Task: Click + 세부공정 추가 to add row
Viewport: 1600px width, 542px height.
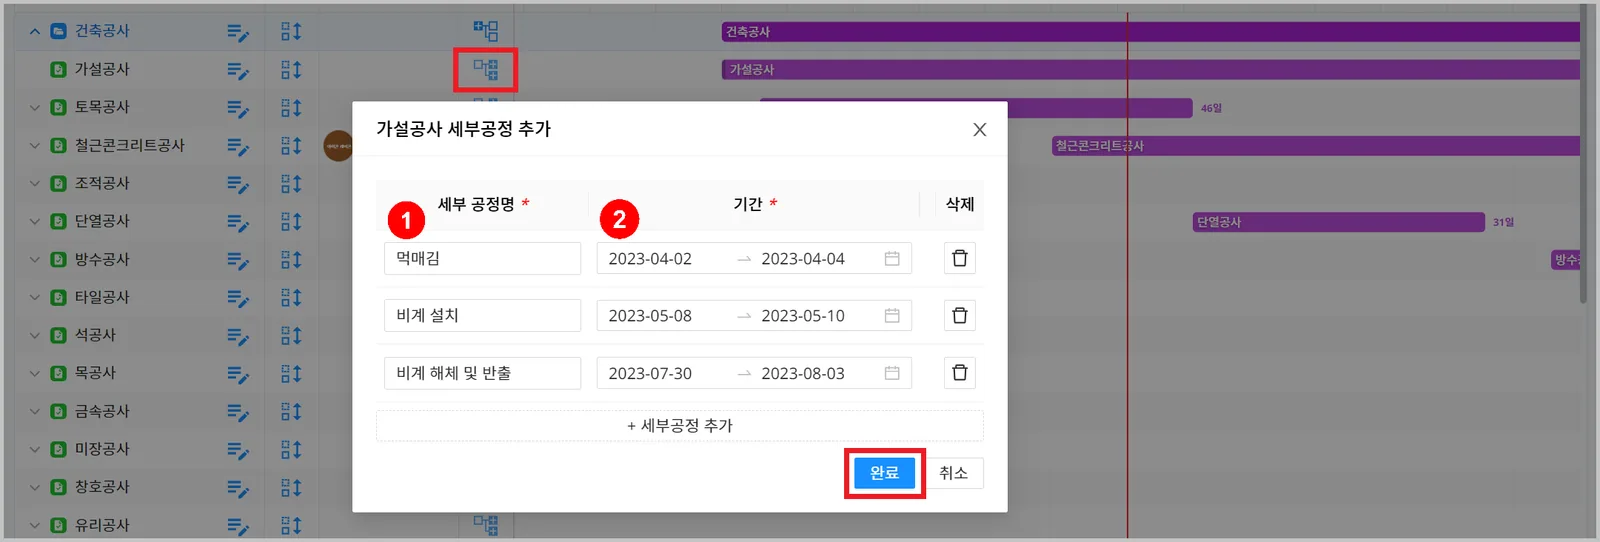Action: pyautogui.click(x=680, y=425)
